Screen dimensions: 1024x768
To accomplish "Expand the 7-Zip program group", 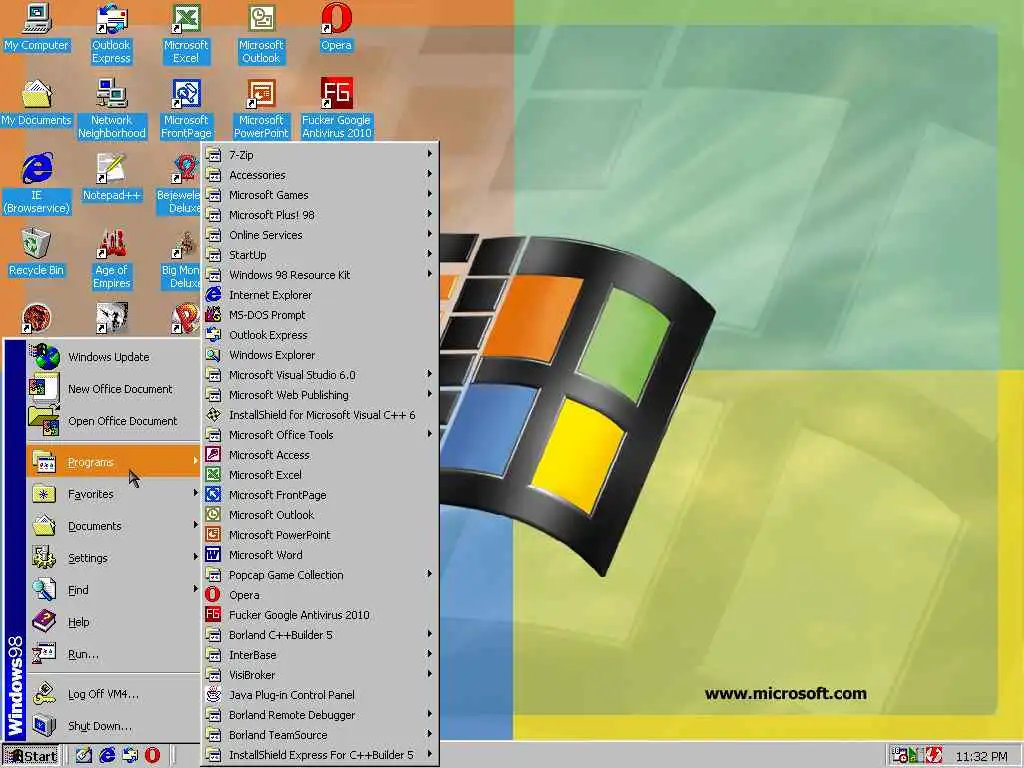I will (320, 155).
